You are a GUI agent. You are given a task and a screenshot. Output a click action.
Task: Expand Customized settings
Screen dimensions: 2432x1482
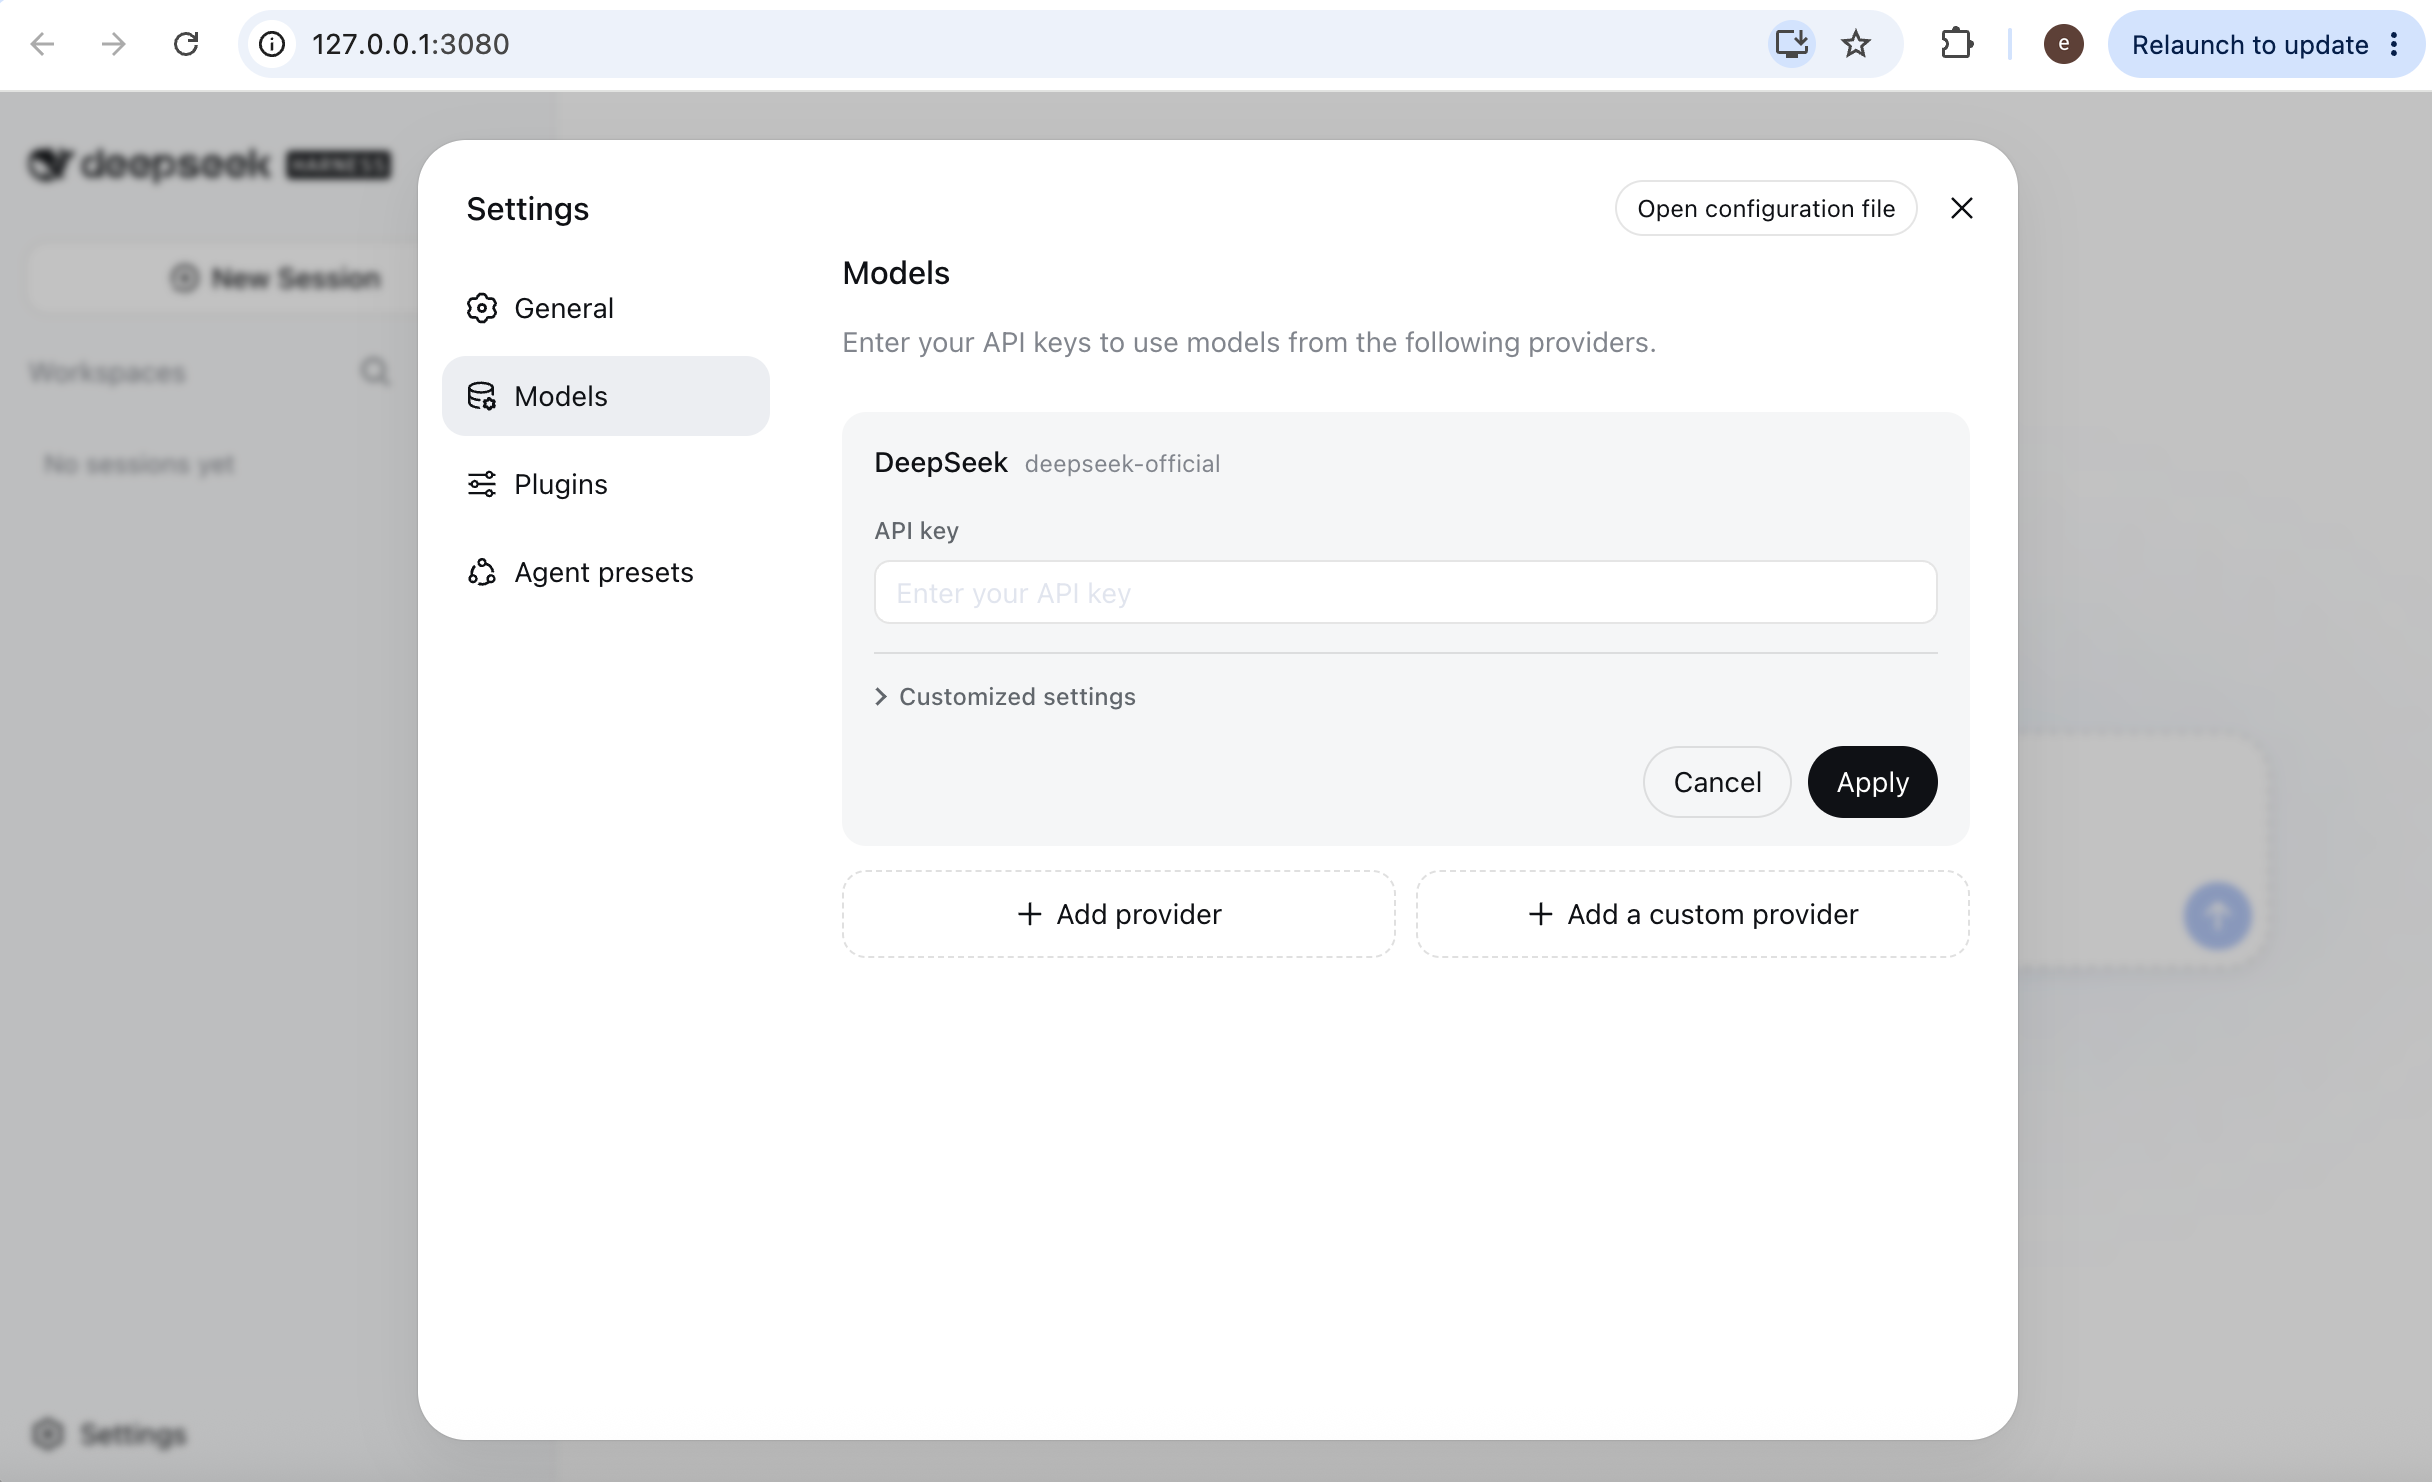pyautogui.click(x=1006, y=696)
